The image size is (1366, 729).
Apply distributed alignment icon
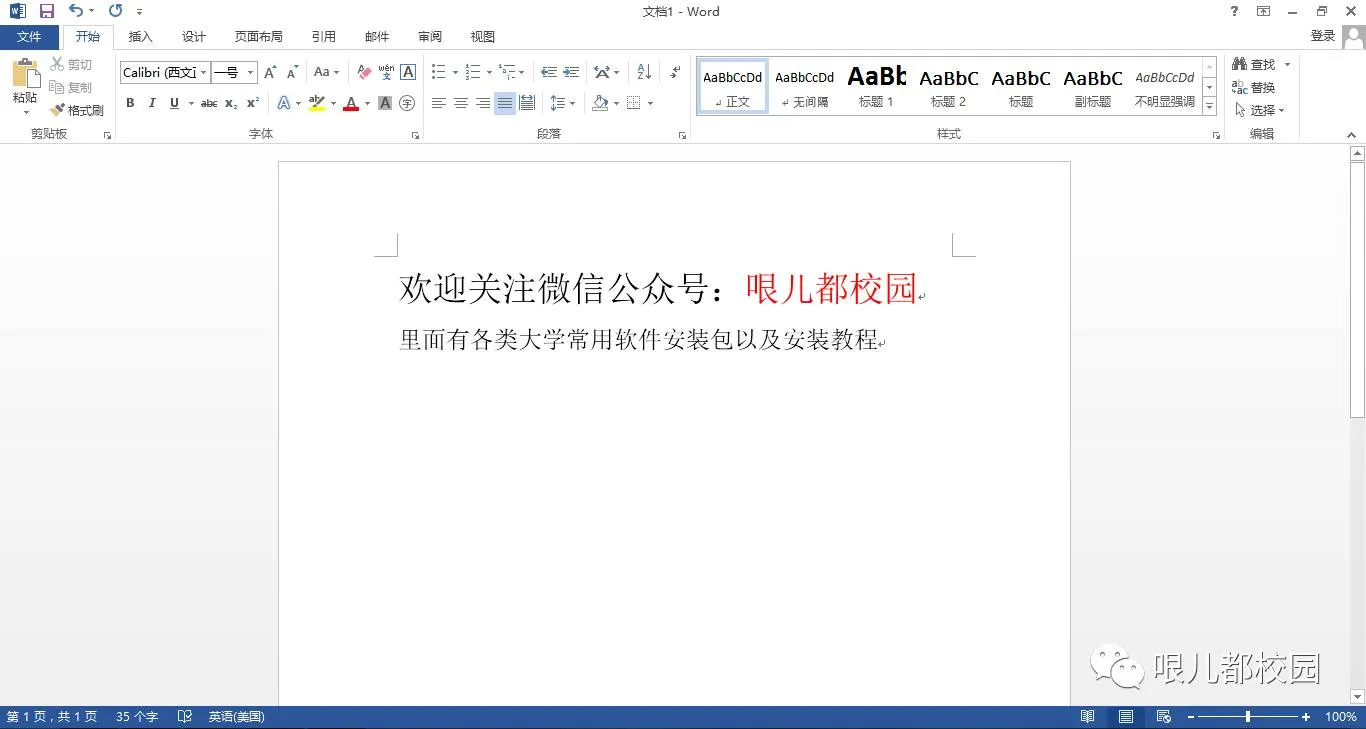pos(527,103)
